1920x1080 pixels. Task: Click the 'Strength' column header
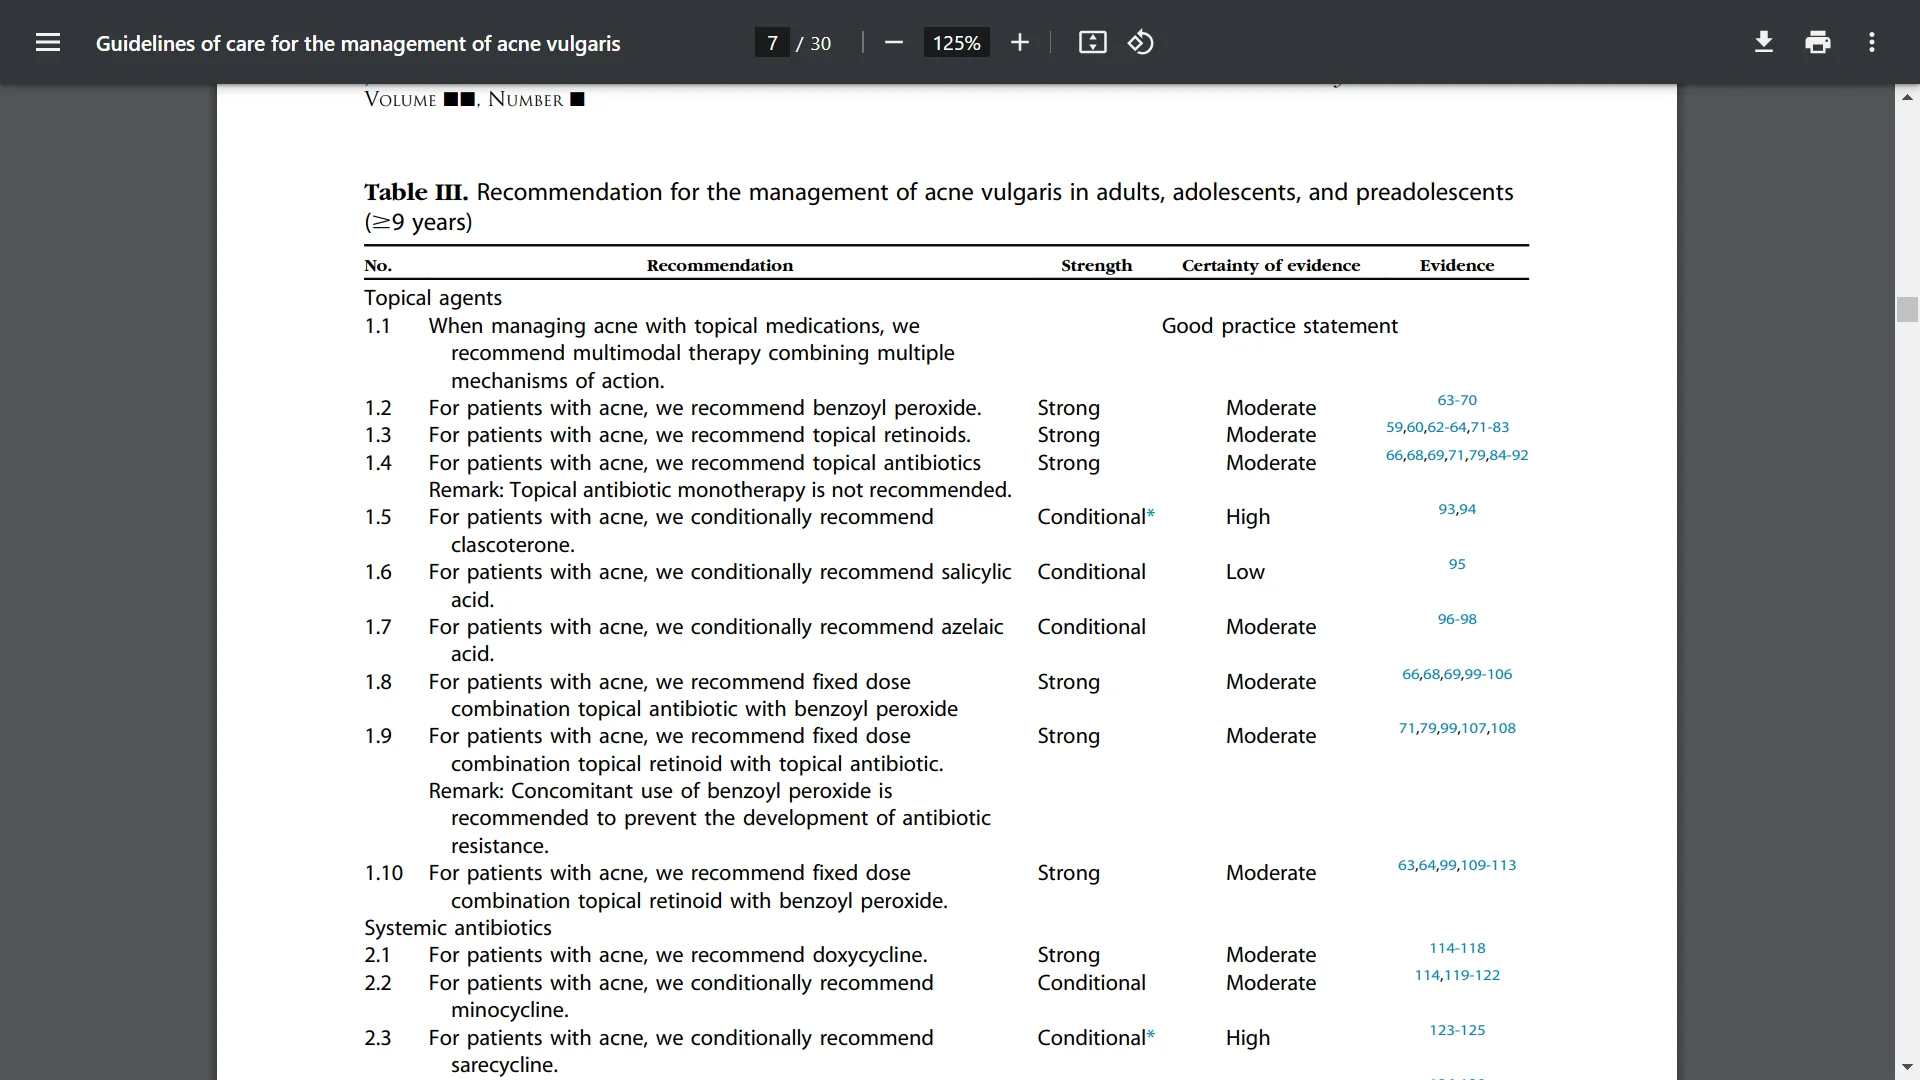pyautogui.click(x=1097, y=265)
